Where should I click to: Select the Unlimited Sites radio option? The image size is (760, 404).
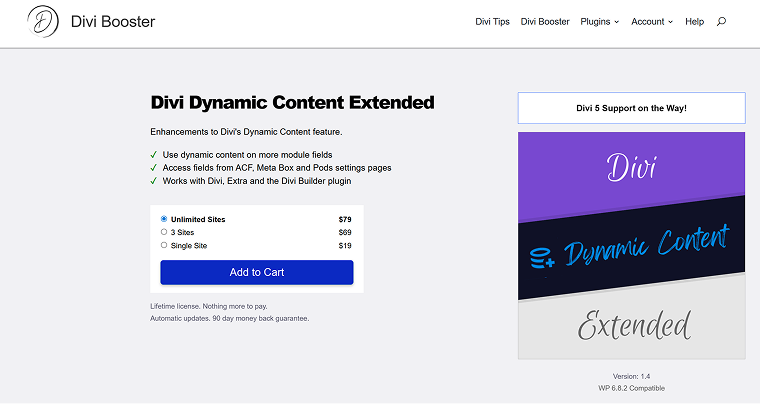(x=164, y=219)
